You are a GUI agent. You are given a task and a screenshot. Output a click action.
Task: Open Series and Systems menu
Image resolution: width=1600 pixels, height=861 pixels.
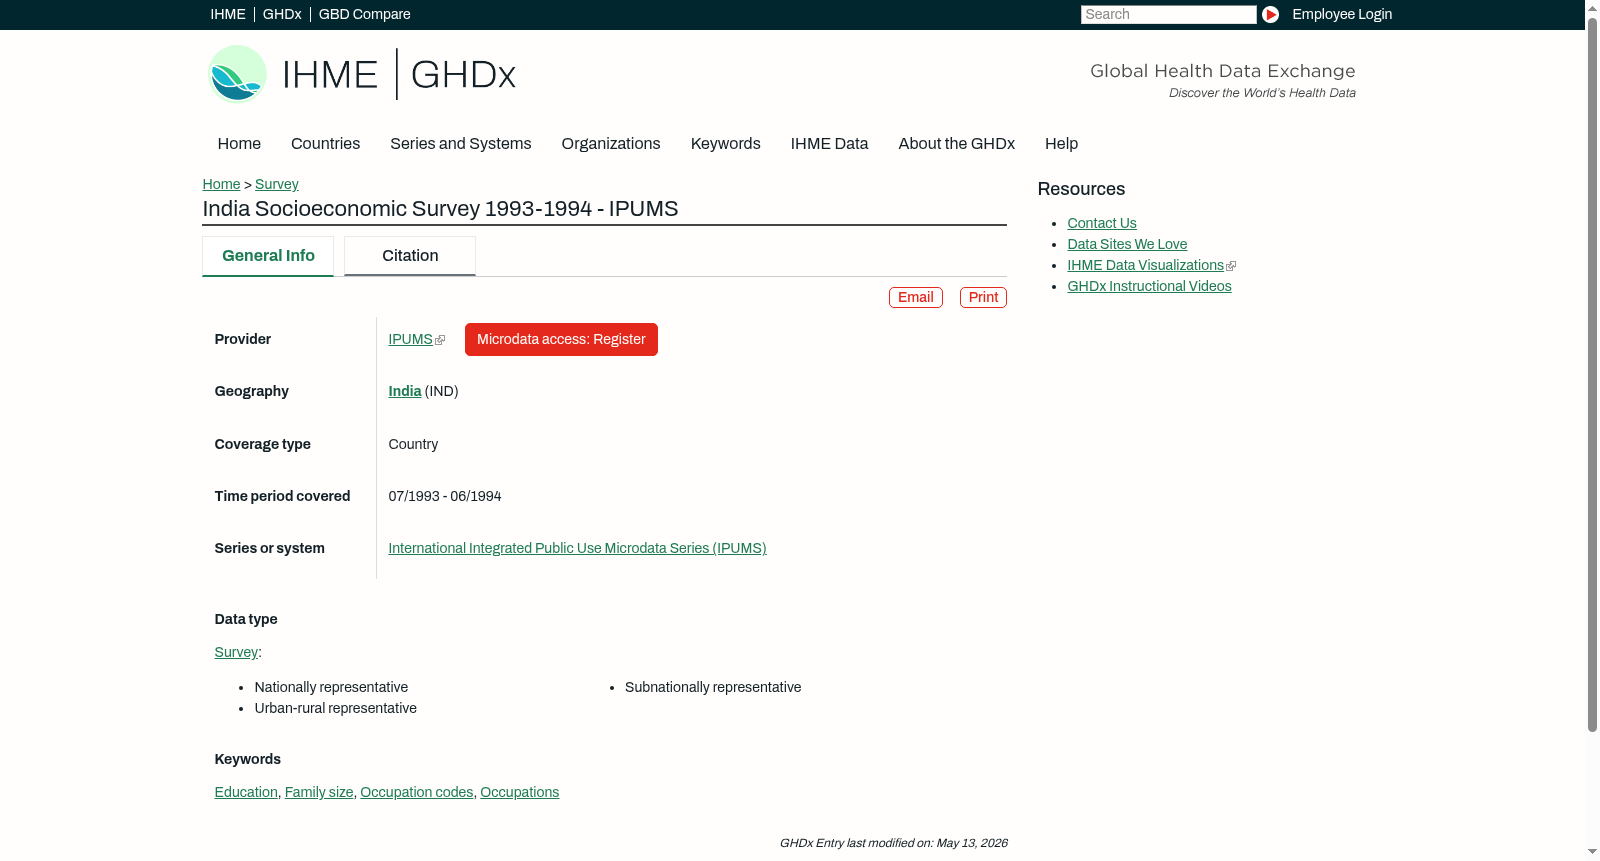point(461,144)
